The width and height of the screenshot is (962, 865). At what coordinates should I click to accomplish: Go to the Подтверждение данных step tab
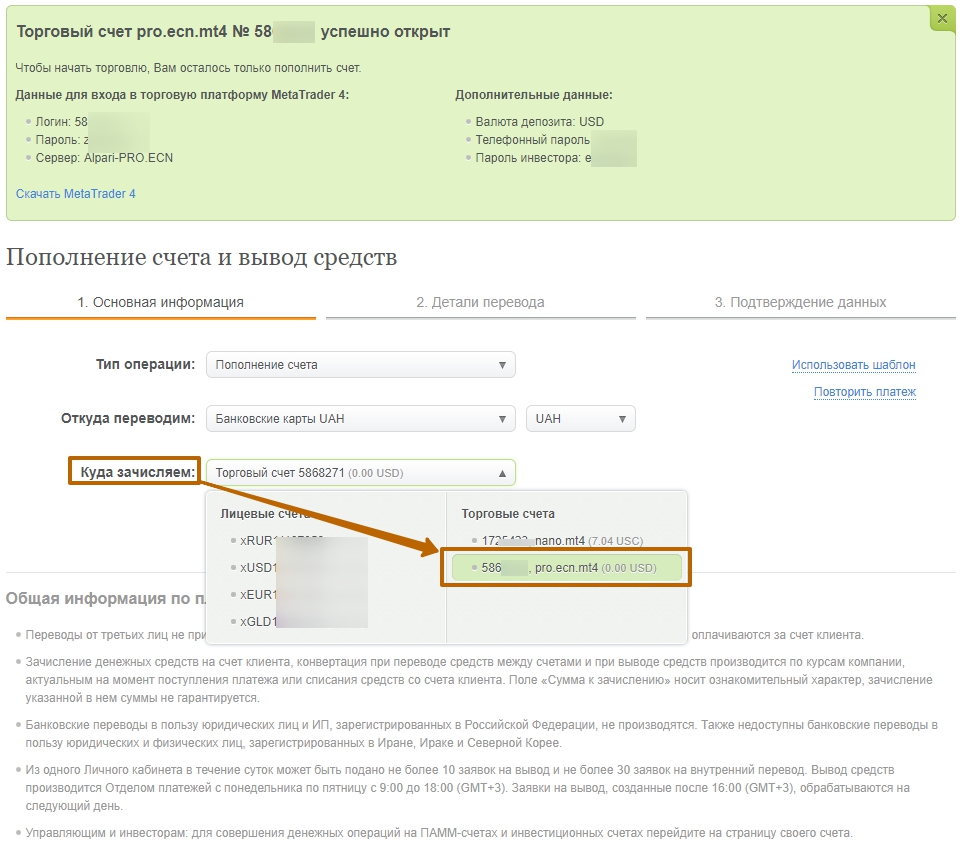800,302
